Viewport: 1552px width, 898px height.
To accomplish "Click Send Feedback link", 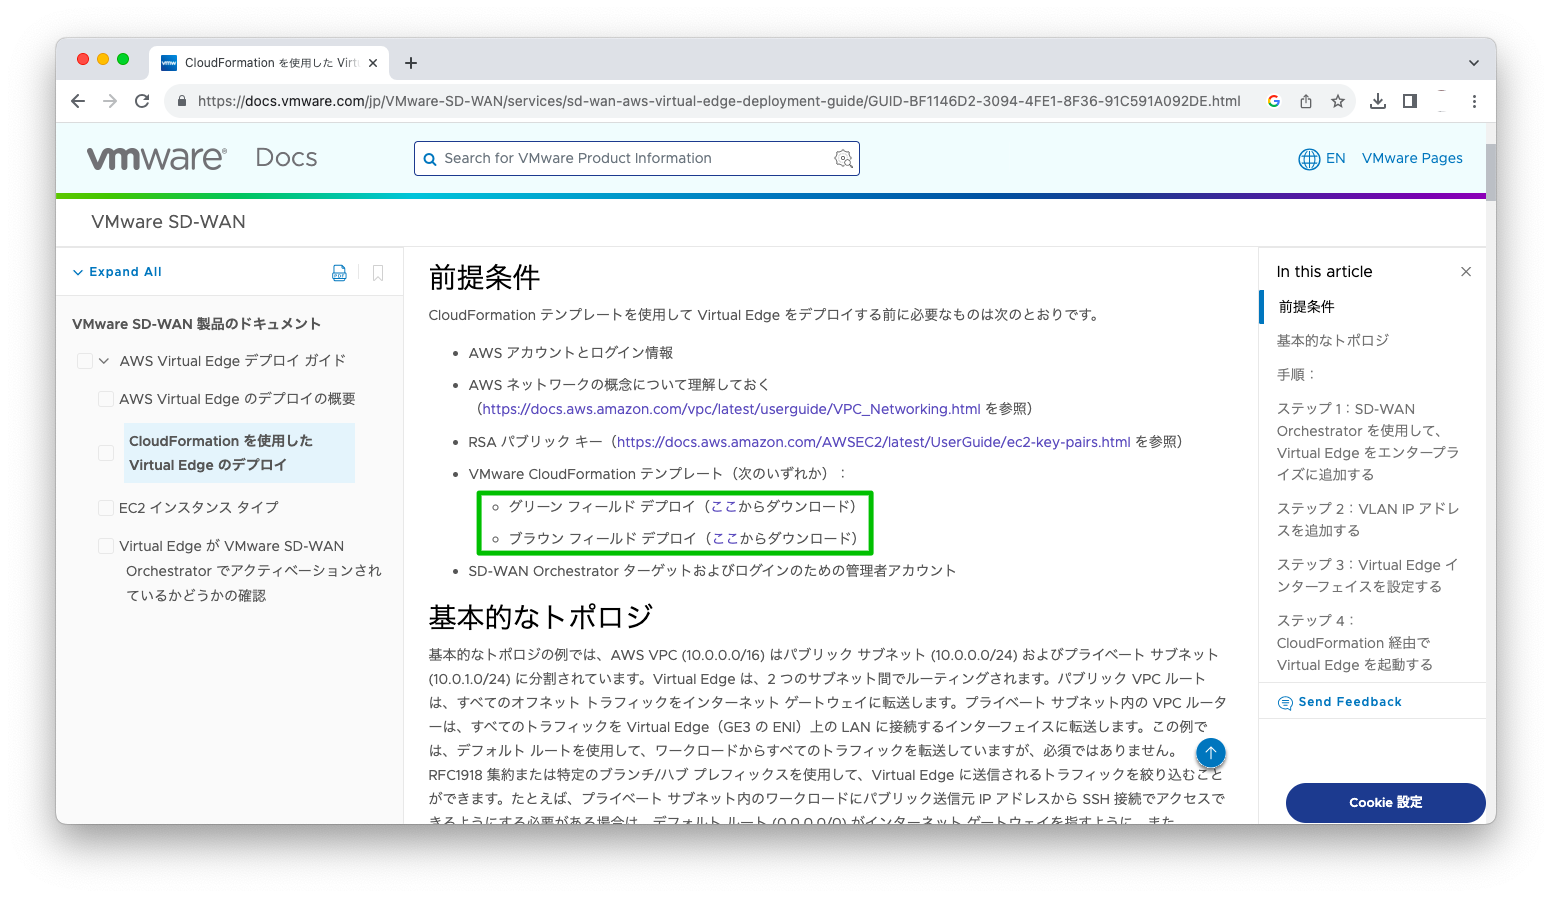I will point(1340,702).
